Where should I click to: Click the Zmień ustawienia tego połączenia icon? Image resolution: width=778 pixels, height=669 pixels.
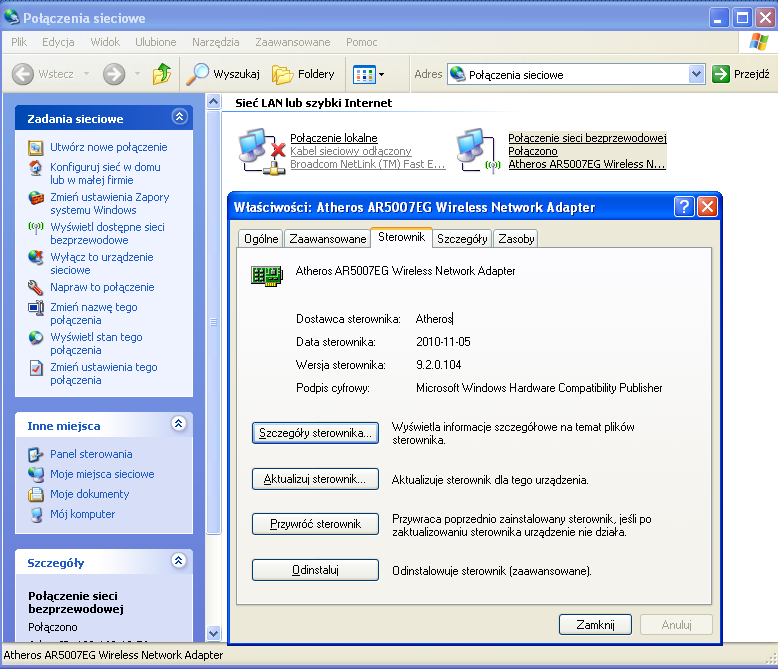point(36,368)
